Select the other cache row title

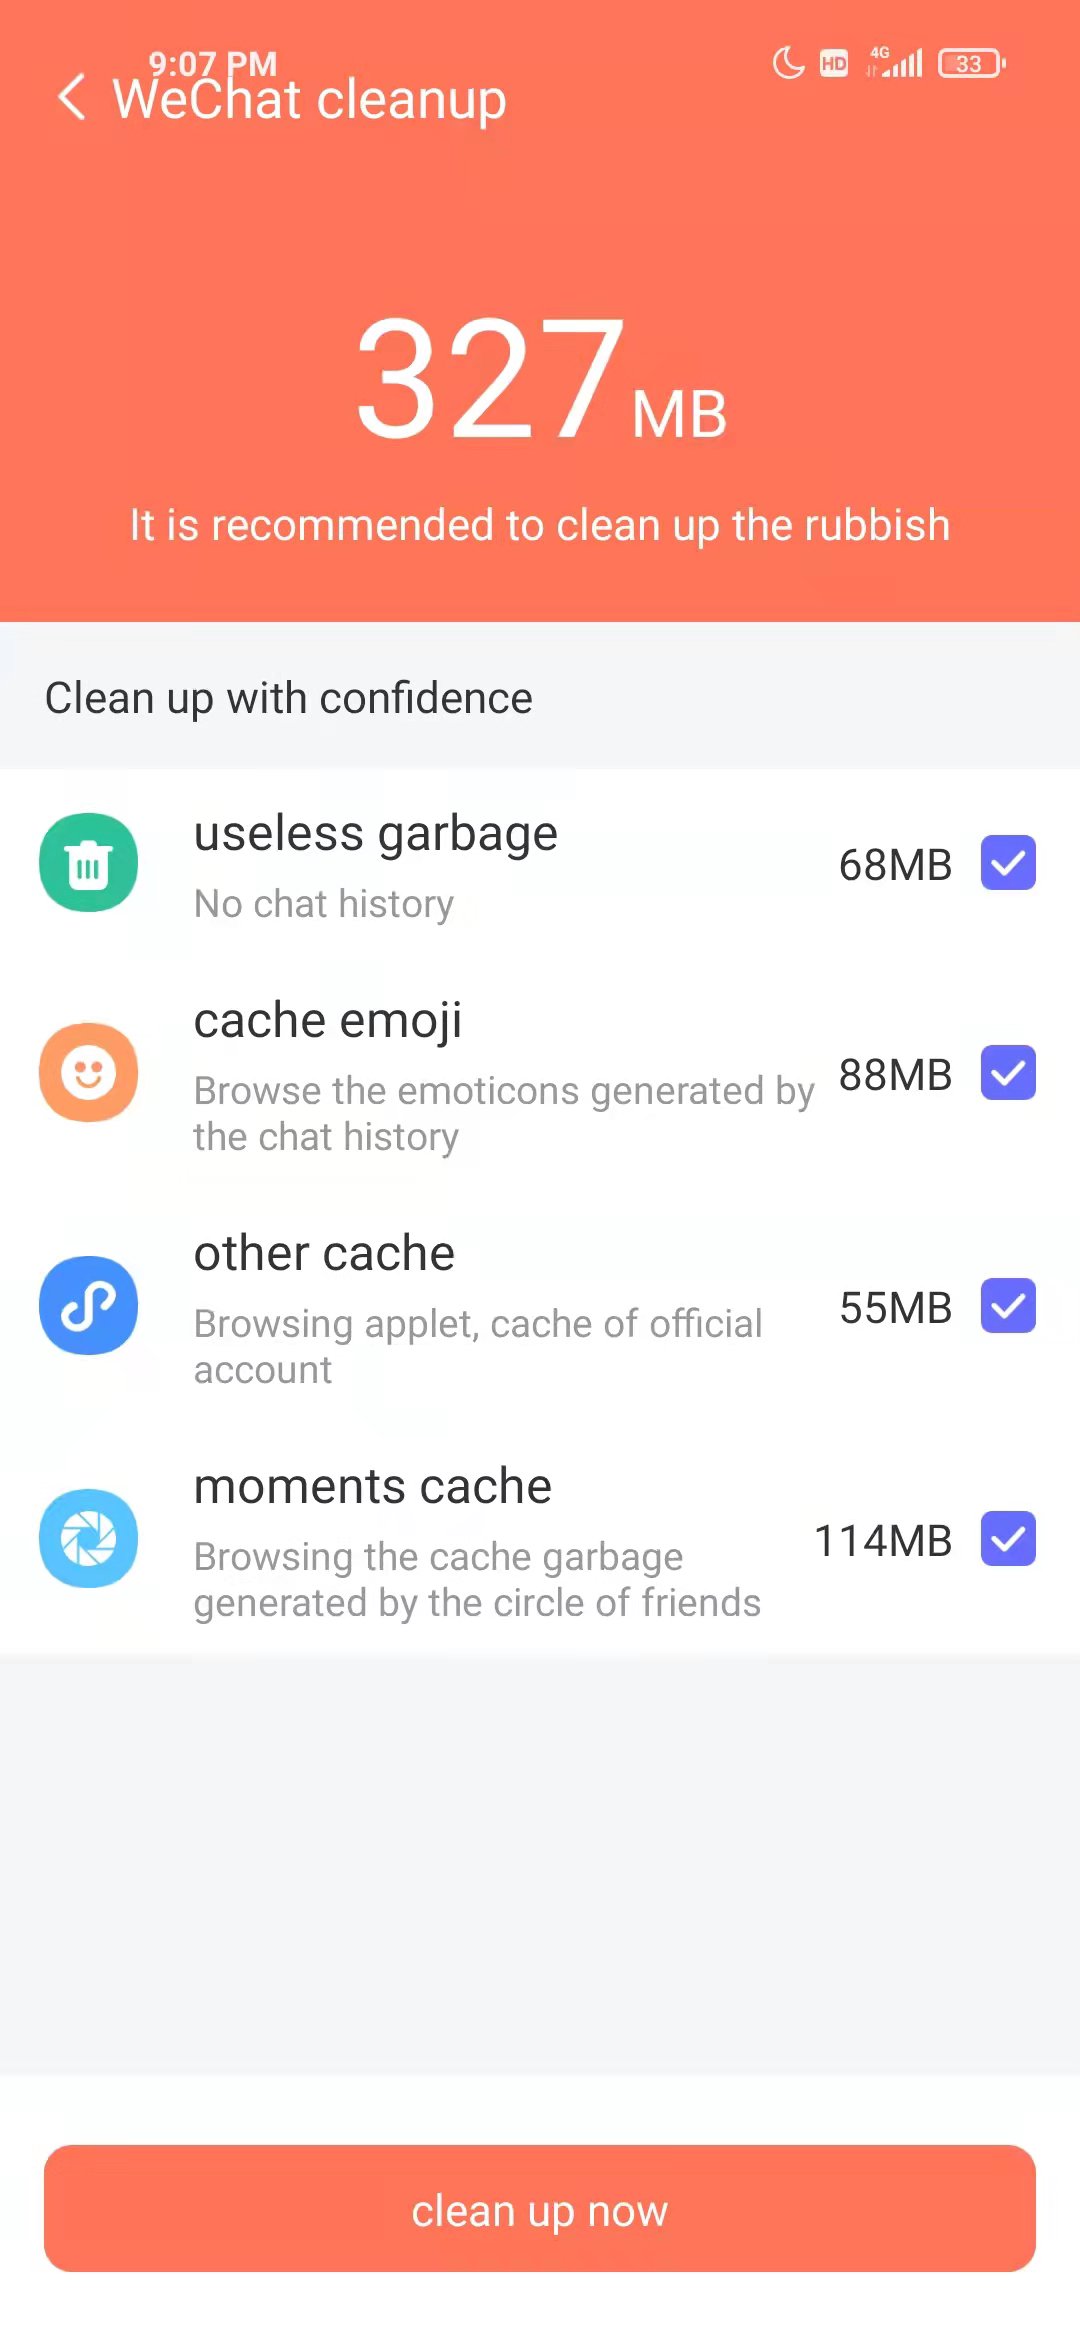click(324, 1254)
